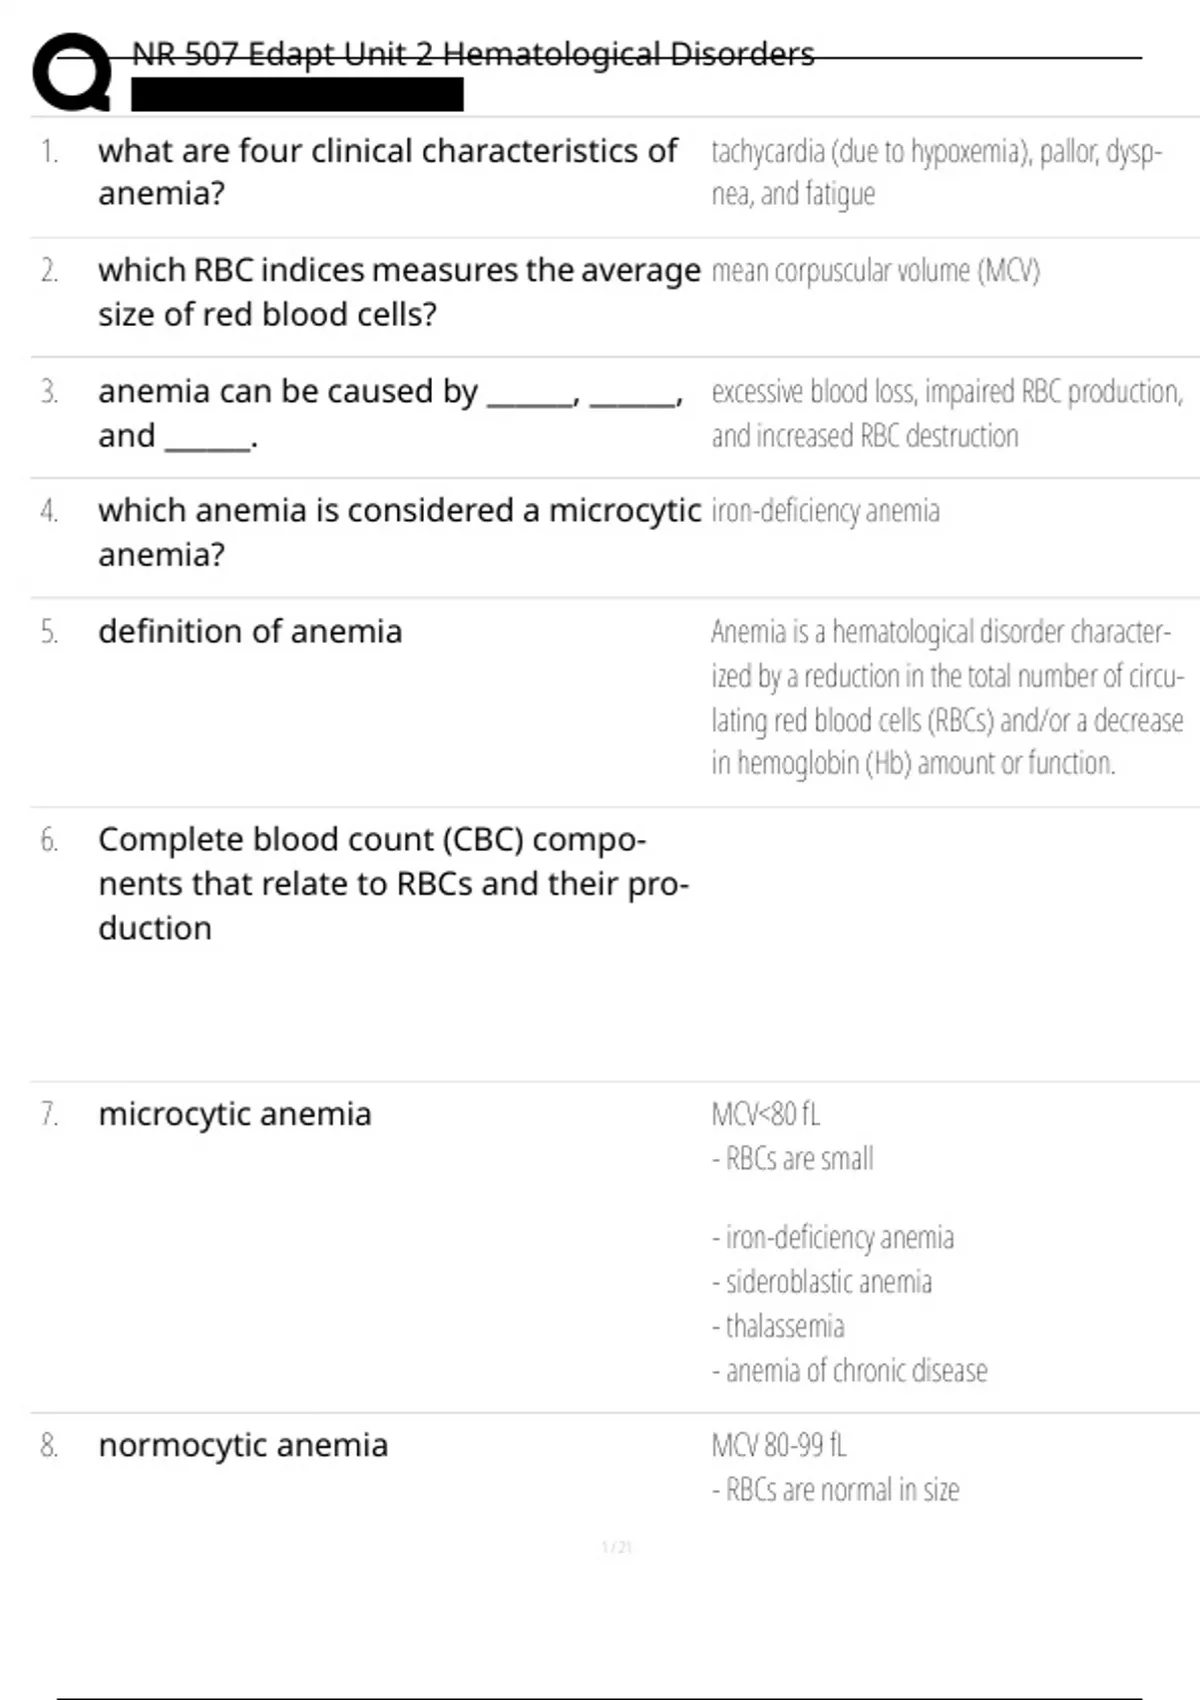The height and width of the screenshot is (1700, 1200).
Task: Click the black redacted bar under the title
Action: coord(297,95)
